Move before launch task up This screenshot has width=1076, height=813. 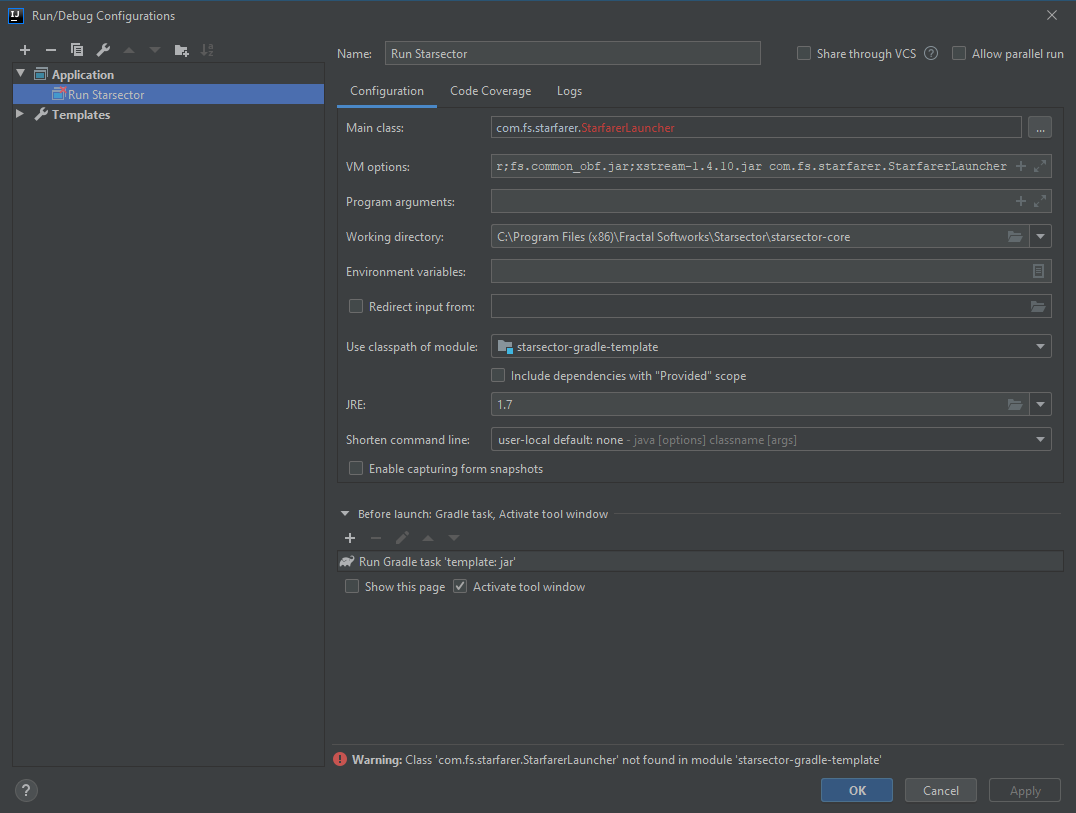tap(428, 538)
